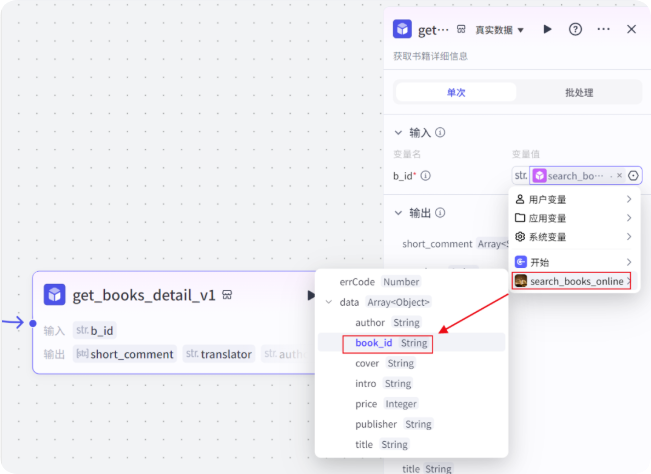Click info icon next to 输入
The image size is (651, 474).
click(x=440, y=132)
